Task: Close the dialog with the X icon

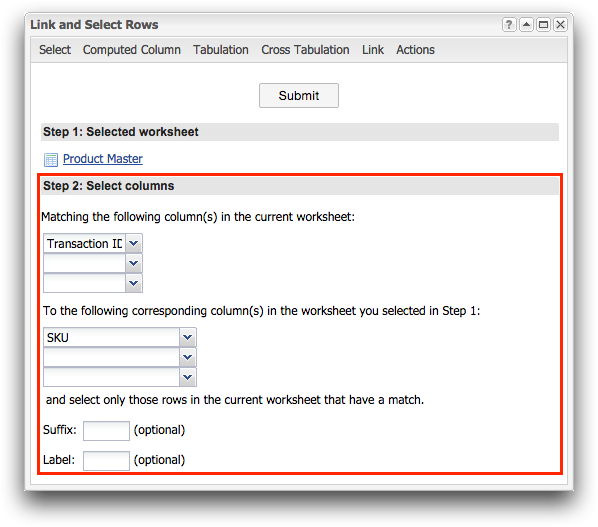Action: click(560, 25)
